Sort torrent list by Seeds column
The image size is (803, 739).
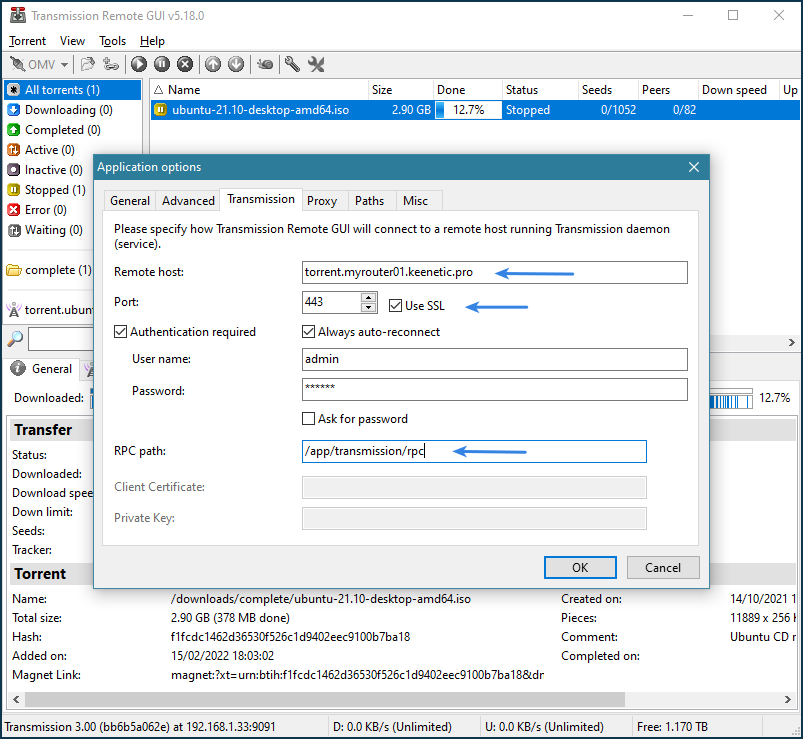pos(608,90)
